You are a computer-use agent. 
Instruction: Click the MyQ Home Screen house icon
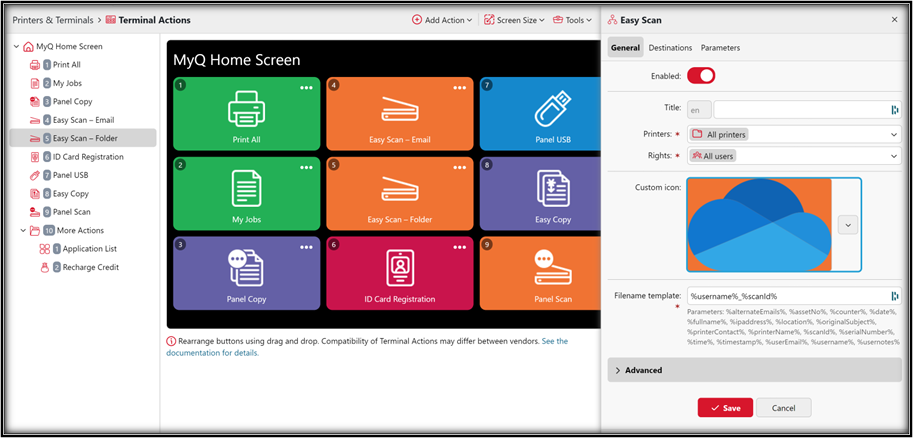(x=28, y=47)
